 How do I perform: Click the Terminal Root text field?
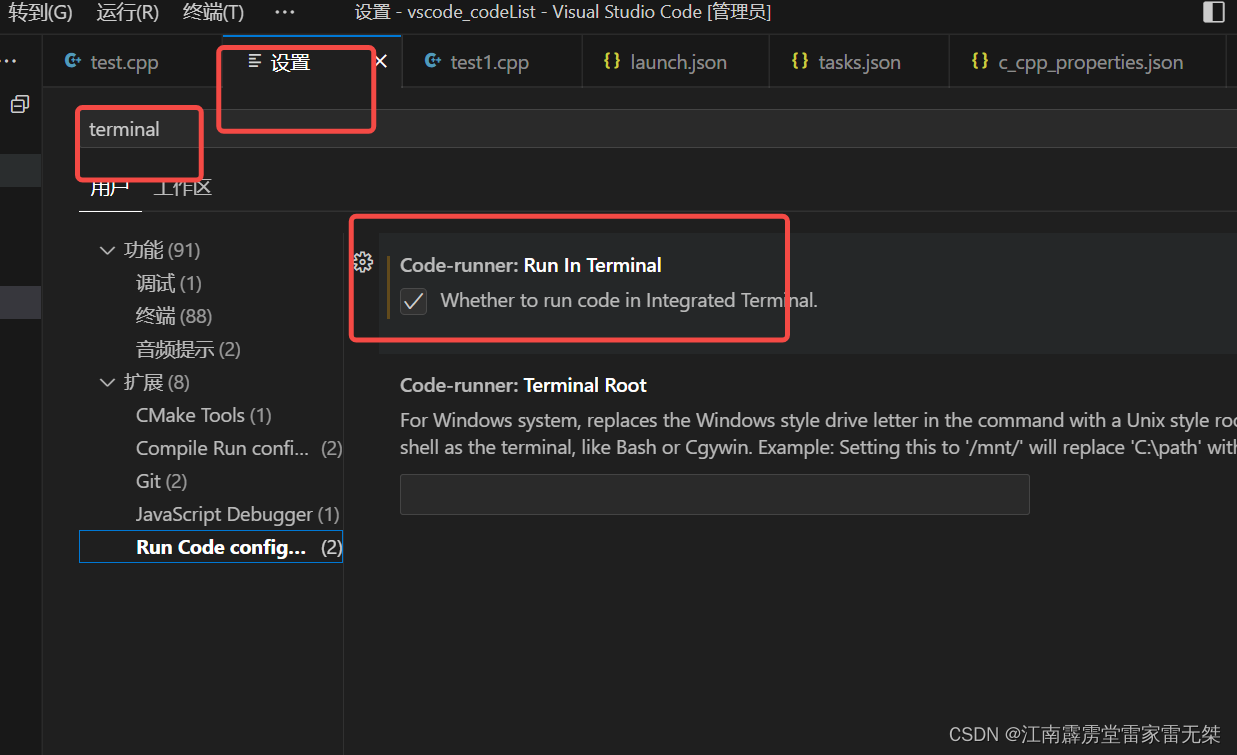click(x=715, y=494)
